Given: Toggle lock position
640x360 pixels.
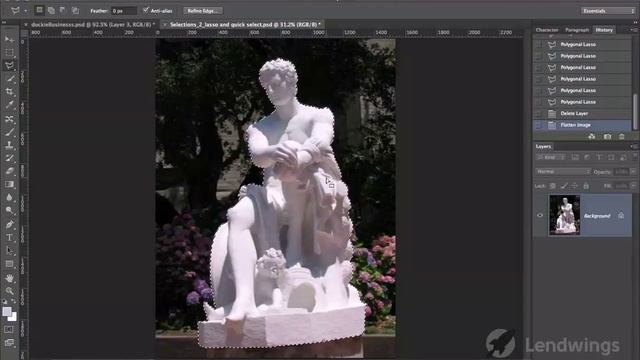Looking at the screenshot, I should 575,186.
